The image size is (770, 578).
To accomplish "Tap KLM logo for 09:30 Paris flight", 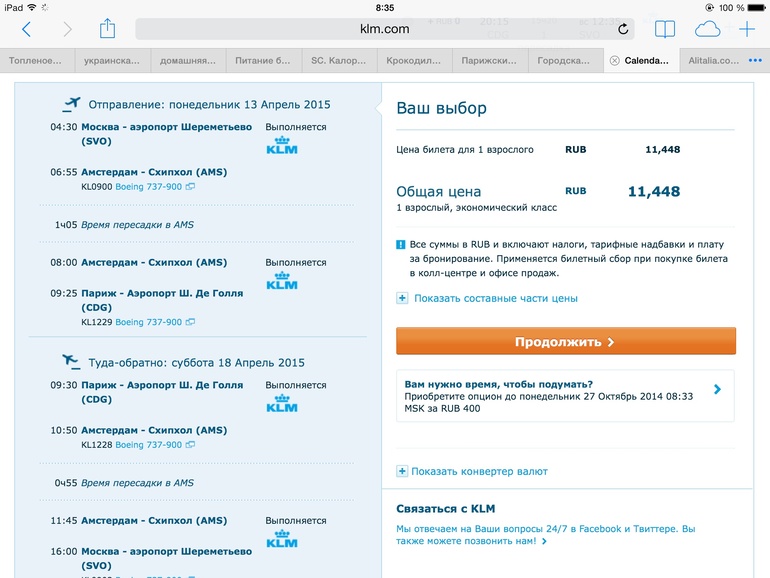I will click(x=282, y=404).
